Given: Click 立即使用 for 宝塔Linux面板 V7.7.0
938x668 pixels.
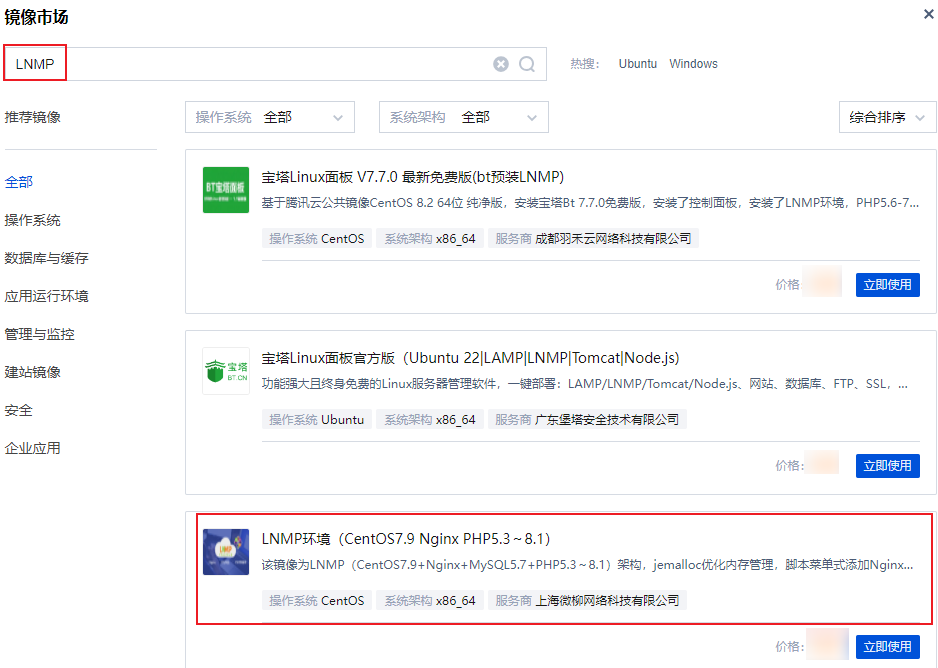Looking at the screenshot, I should point(887,285).
